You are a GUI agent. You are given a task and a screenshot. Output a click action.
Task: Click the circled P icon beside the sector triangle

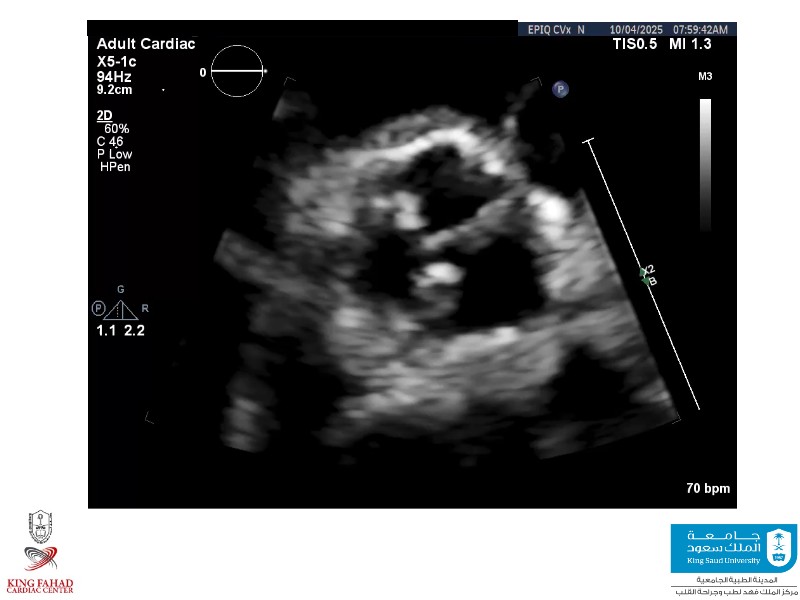98,308
